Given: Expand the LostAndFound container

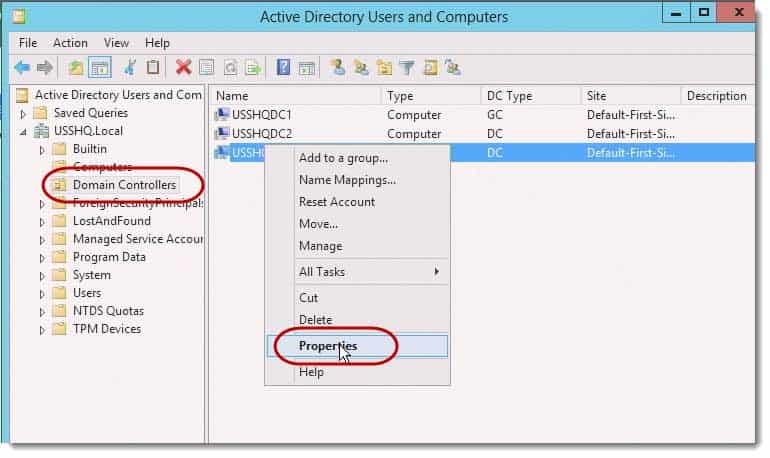Looking at the screenshot, I should (x=42, y=222).
